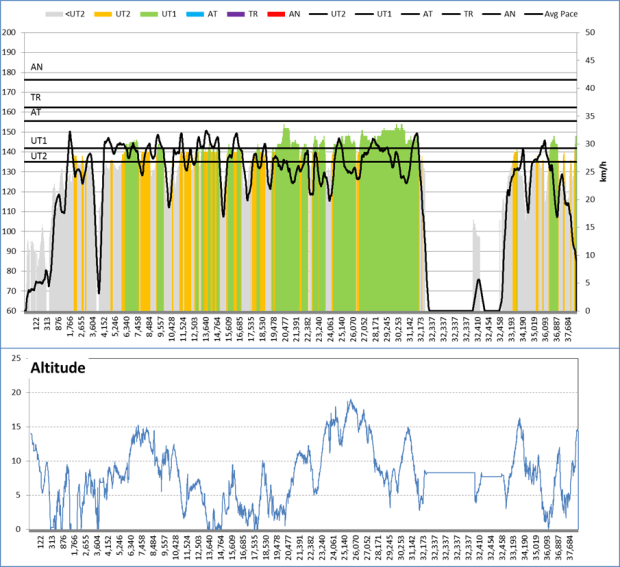The image size is (620, 567).
Task: Select the 50 value on the km/h axis
Action: [590, 32]
